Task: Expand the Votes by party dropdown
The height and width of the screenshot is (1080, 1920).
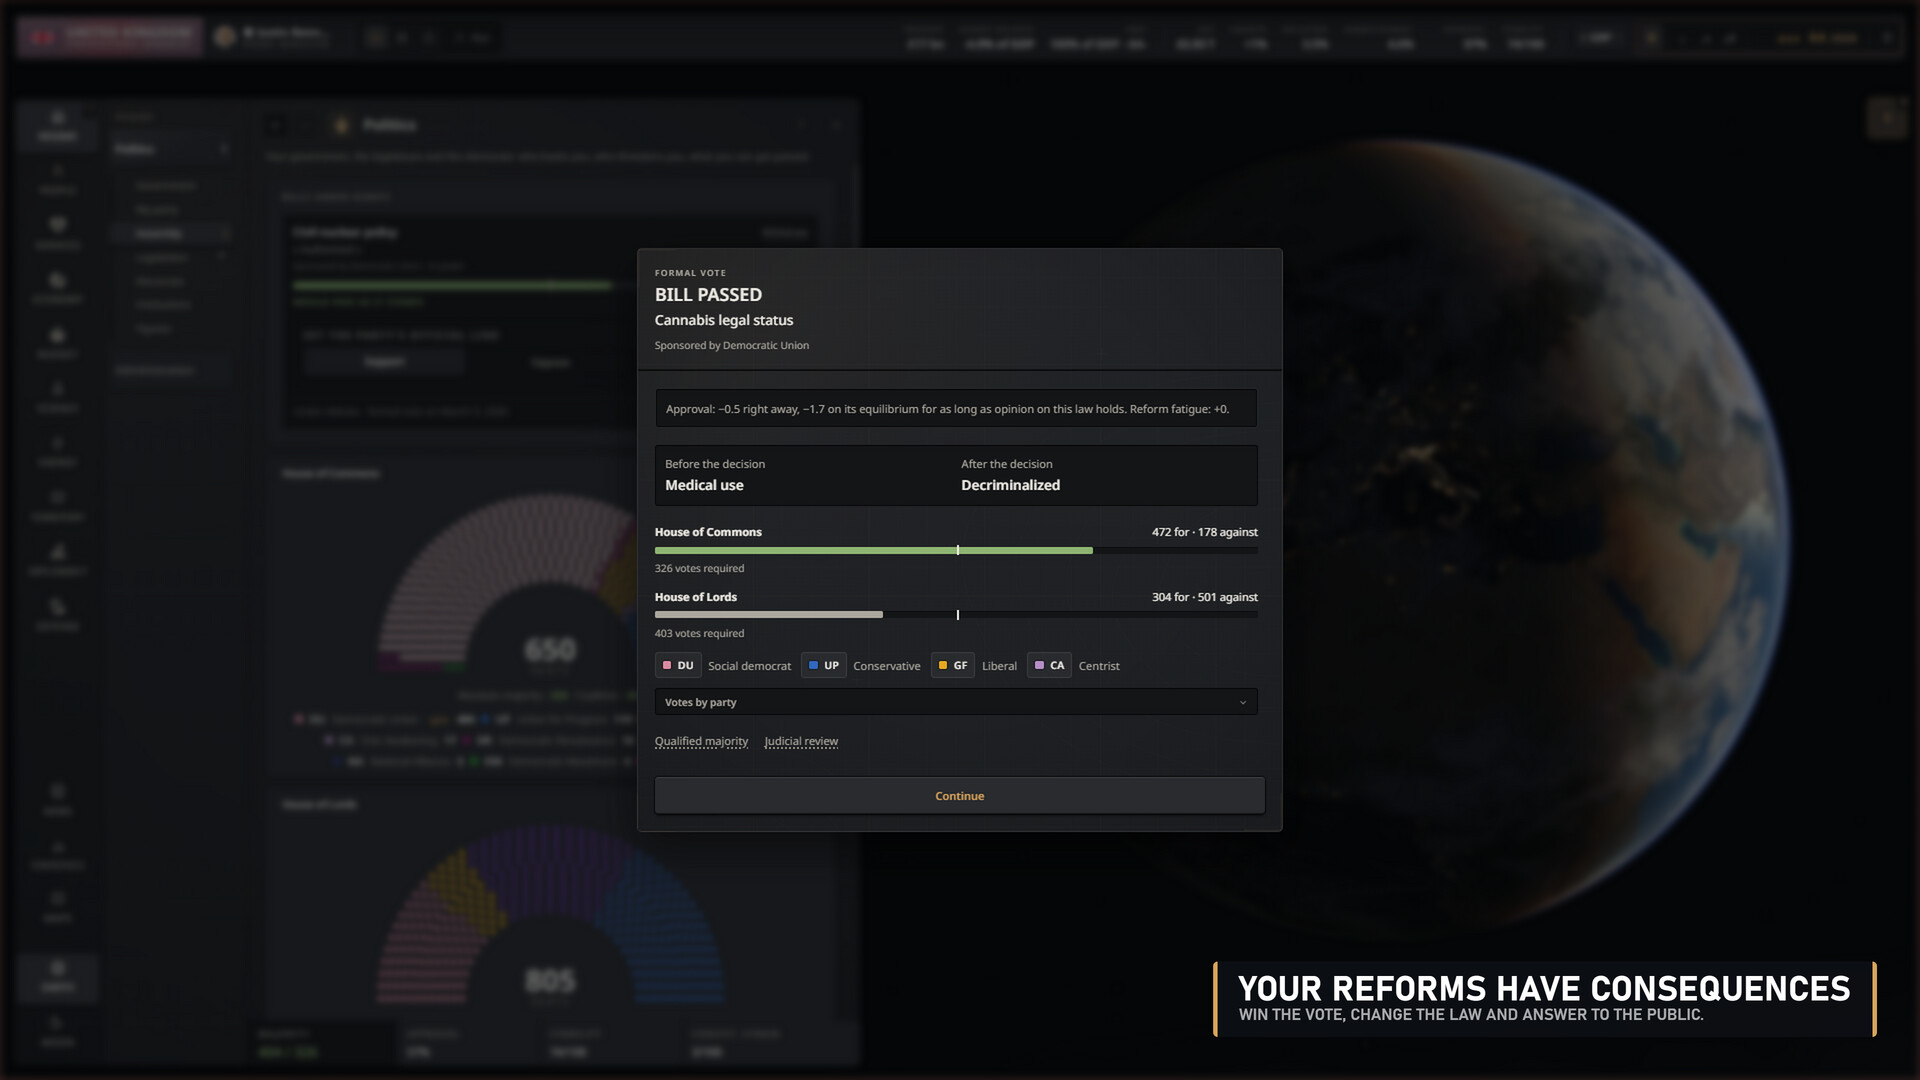Action: [956, 702]
